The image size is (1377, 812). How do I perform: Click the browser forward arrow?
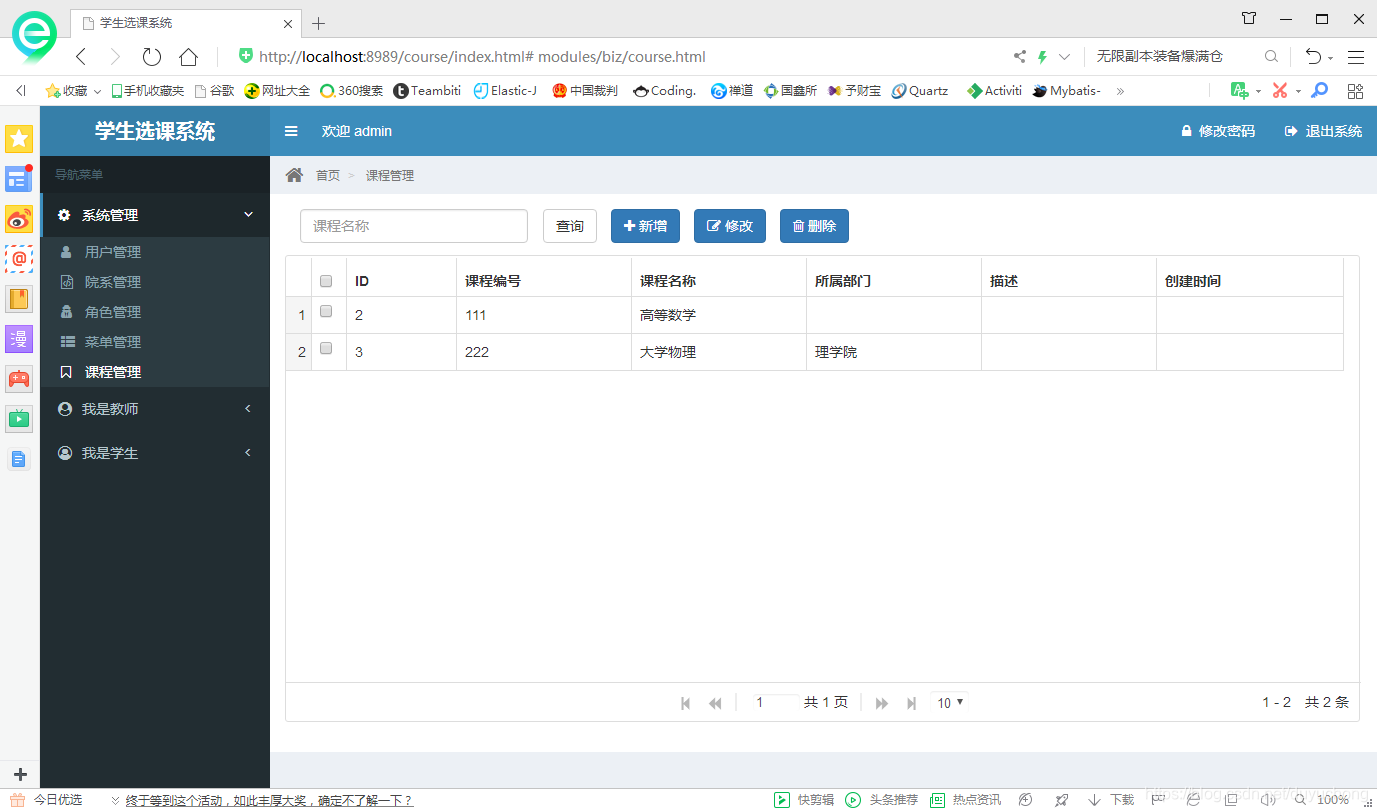tap(115, 56)
